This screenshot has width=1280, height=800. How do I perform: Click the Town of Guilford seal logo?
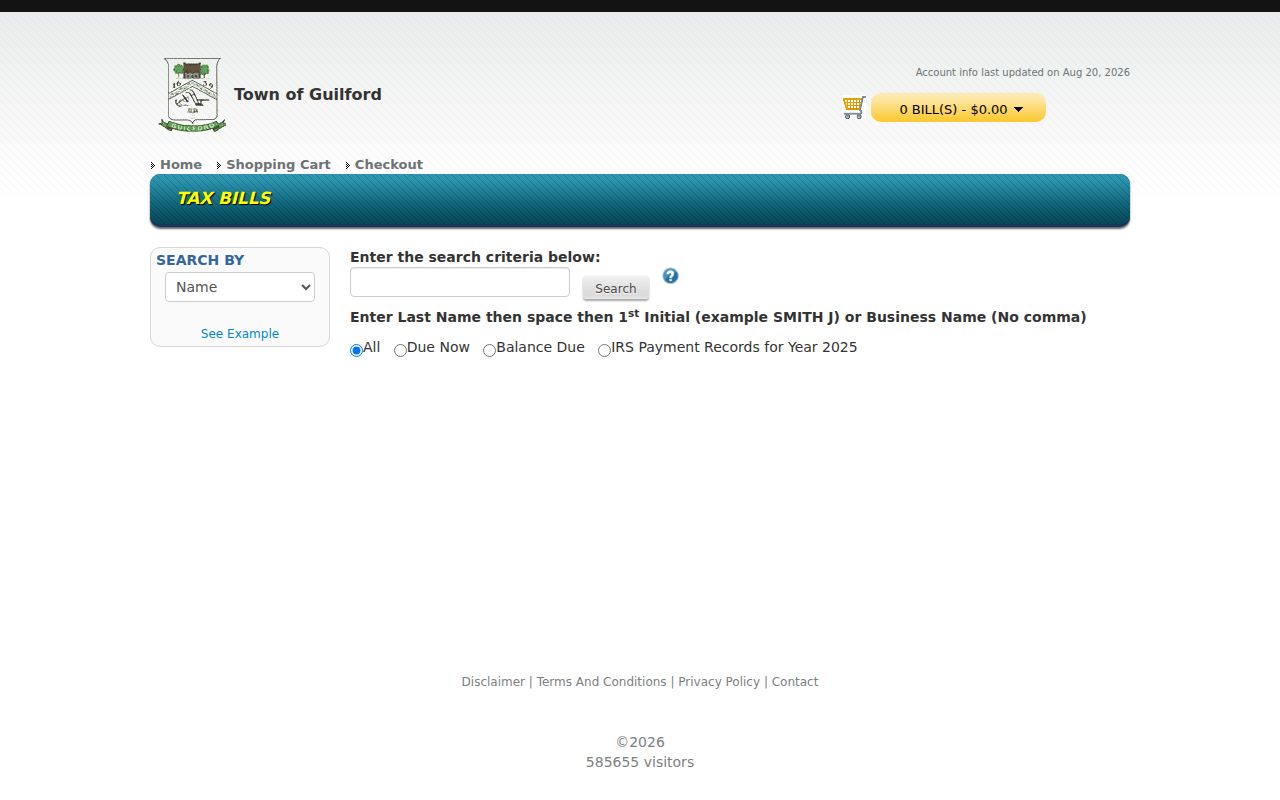click(192, 95)
